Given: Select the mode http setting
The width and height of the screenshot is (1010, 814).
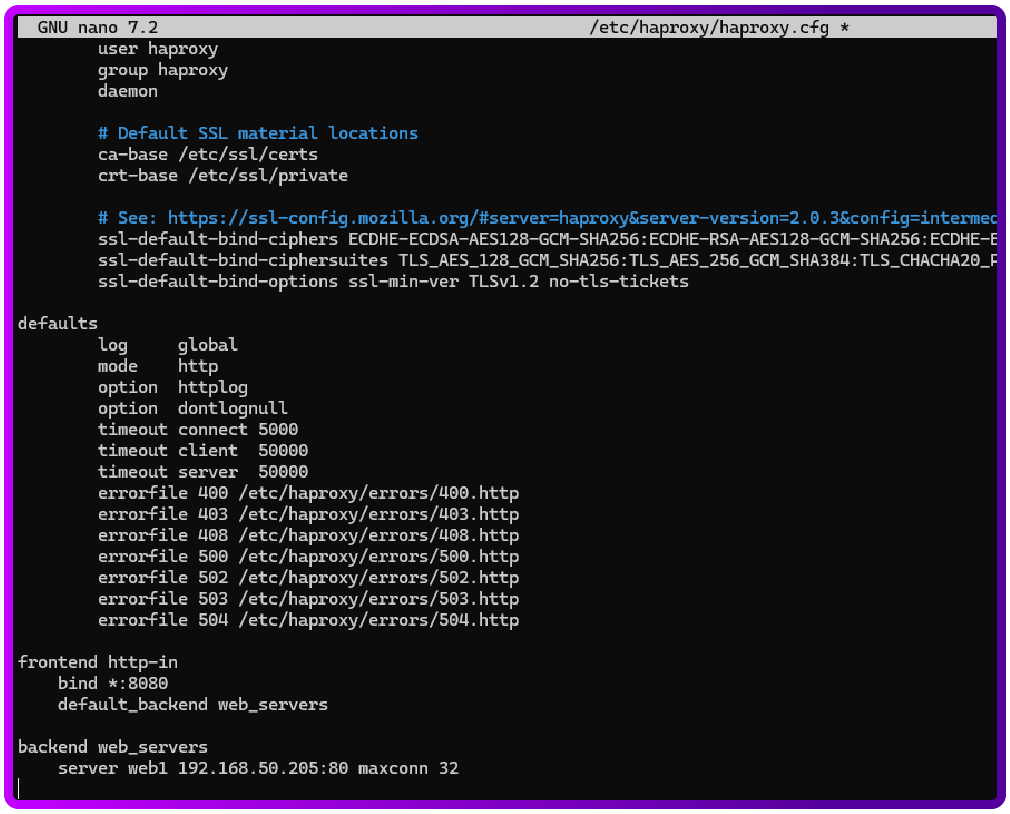Looking at the screenshot, I should pos(160,365).
